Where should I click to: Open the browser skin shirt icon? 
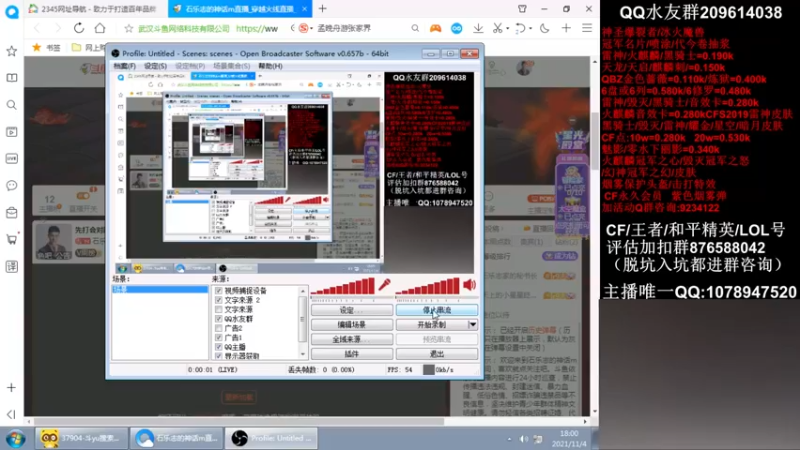(x=522, y=9)
